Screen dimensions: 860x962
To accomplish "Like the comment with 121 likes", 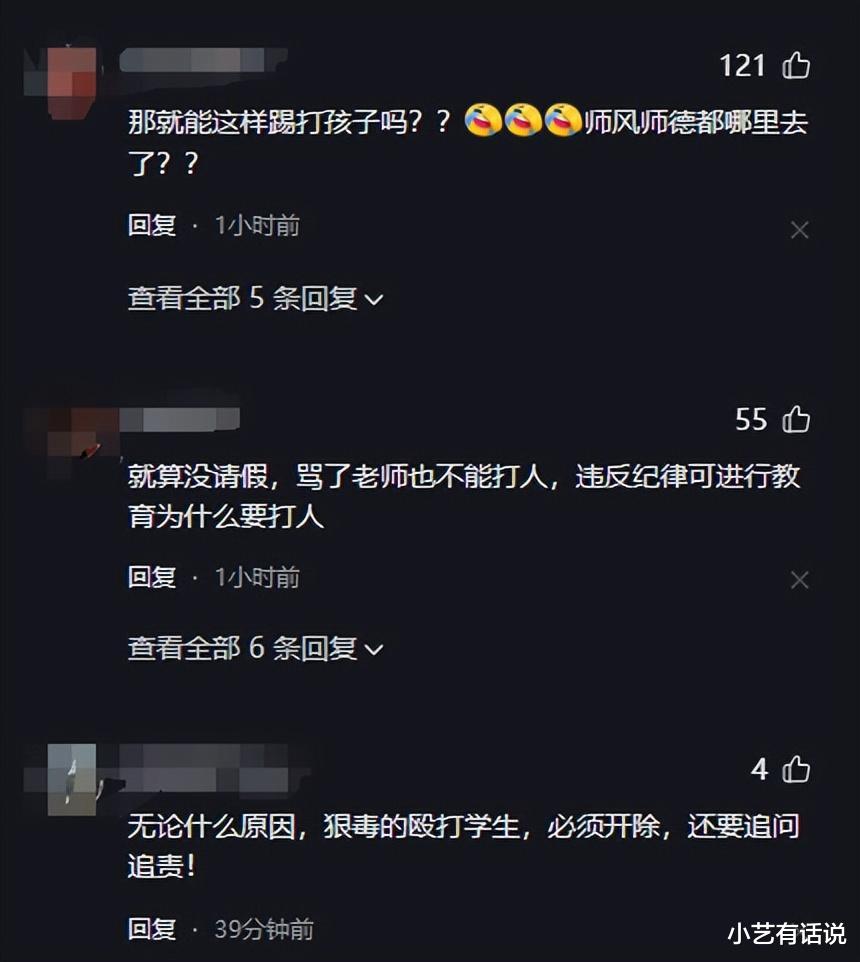I will (796, 64).
